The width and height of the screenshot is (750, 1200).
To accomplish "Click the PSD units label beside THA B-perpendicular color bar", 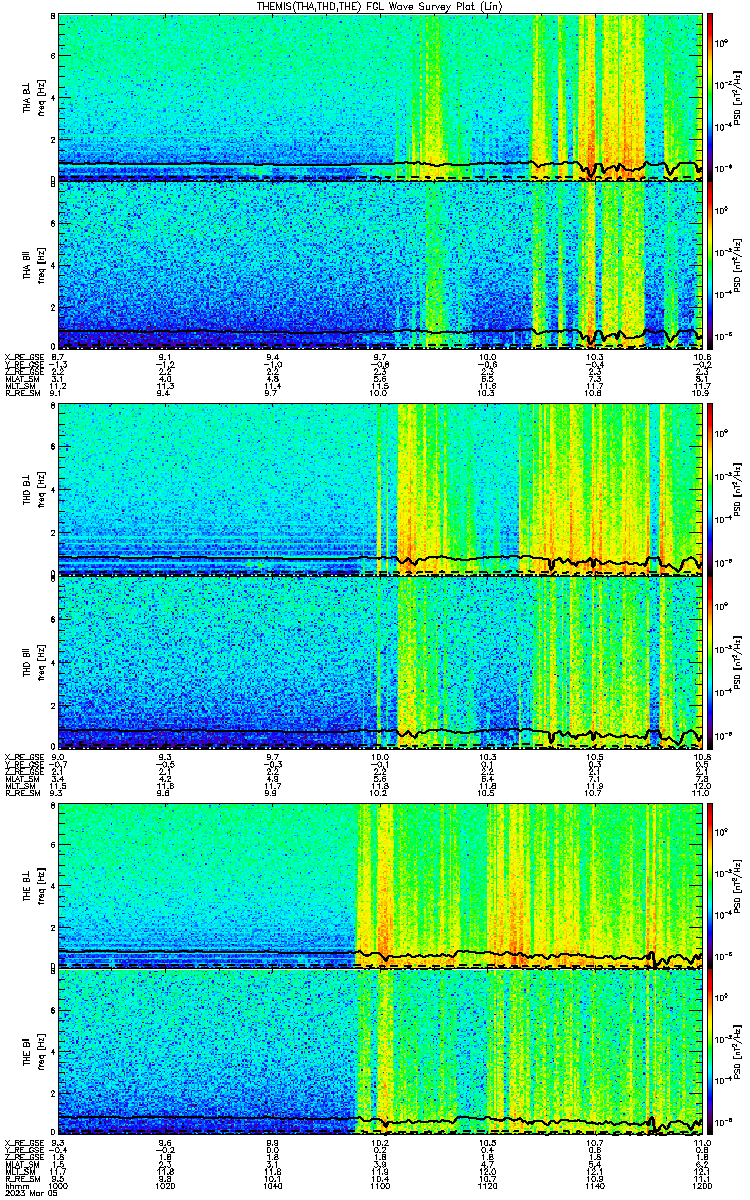I will pyautogui.click(x=737, y=97).
